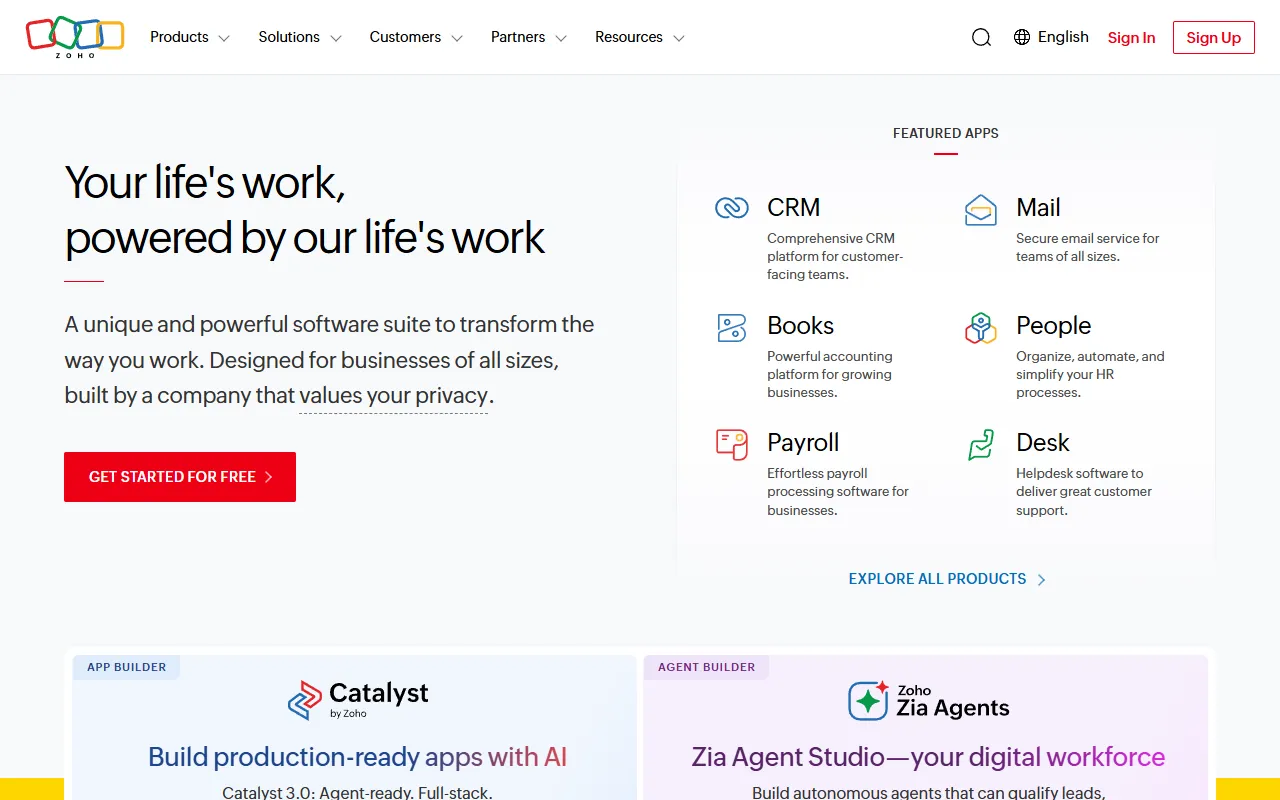Screen dimensions: 1280x800
Task: Open the search icon in header
Action: (x=981, y=38)
